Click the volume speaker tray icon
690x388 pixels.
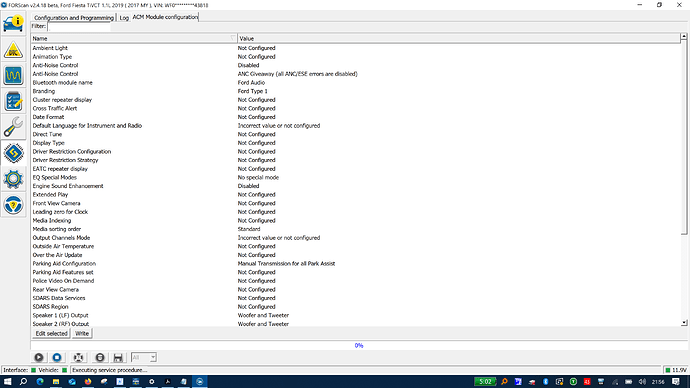(x=642, y=381)
